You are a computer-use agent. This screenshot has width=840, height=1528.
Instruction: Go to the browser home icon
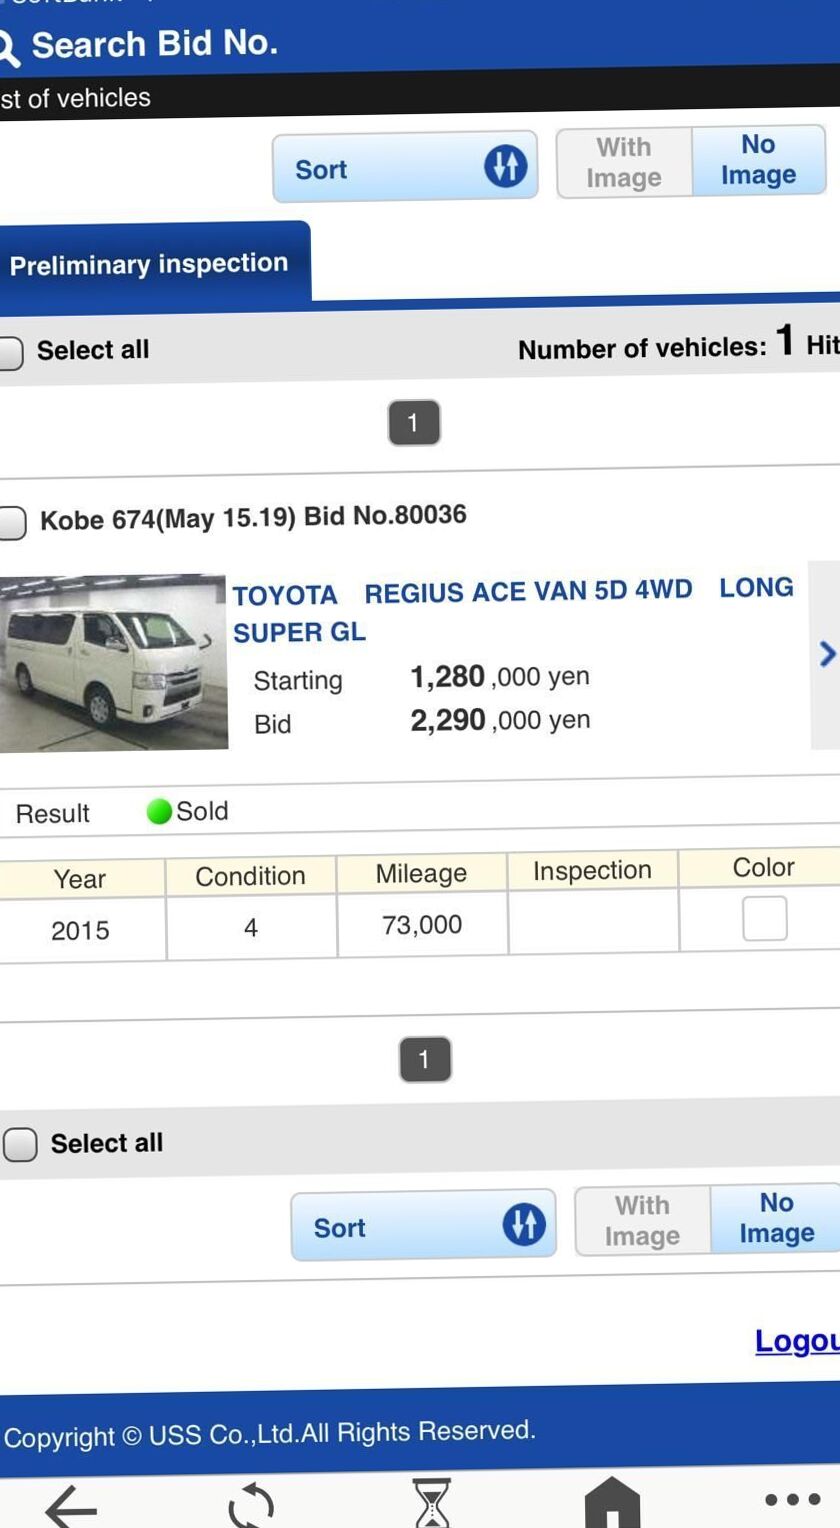[x=612, y=1503]
